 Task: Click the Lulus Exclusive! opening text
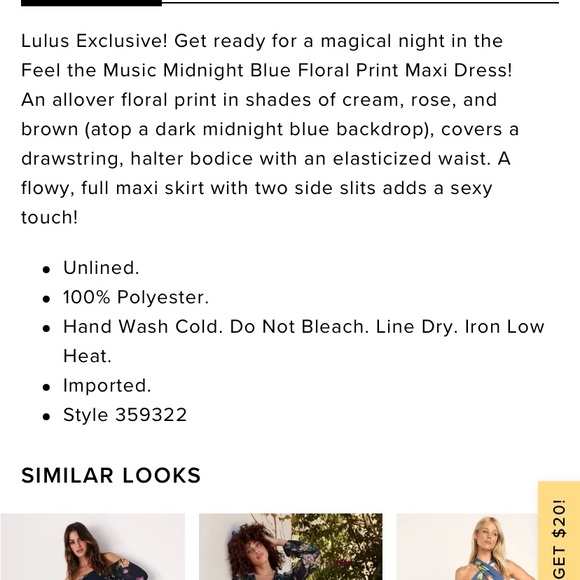(94, 41)
